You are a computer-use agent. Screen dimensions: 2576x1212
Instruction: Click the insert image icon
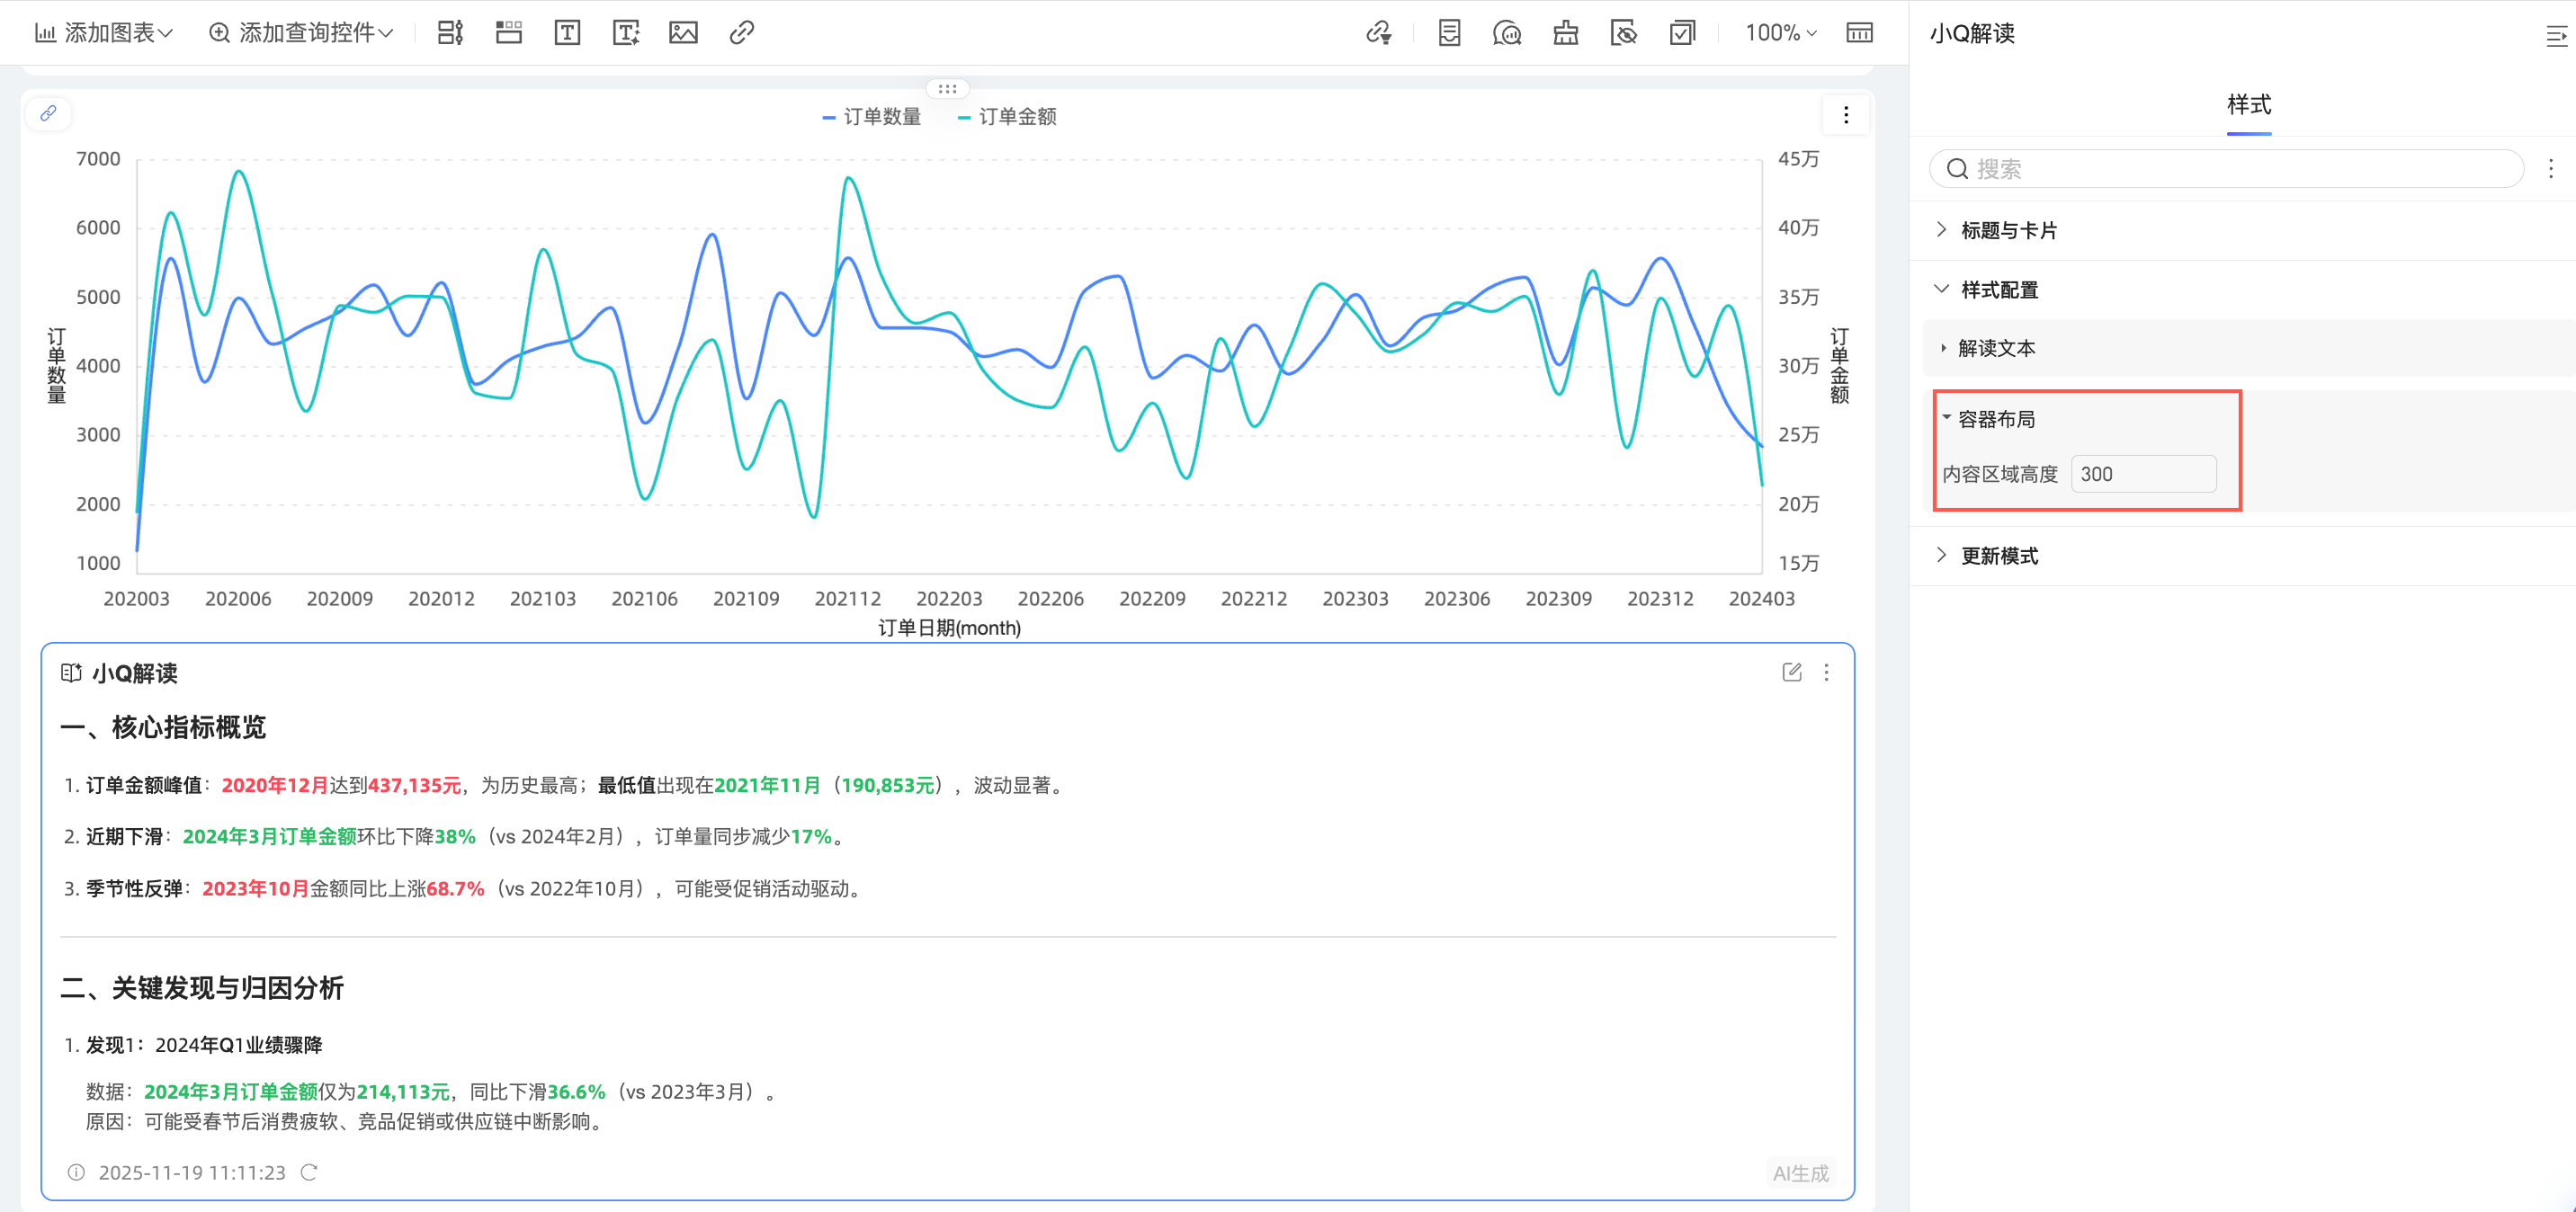683,33
